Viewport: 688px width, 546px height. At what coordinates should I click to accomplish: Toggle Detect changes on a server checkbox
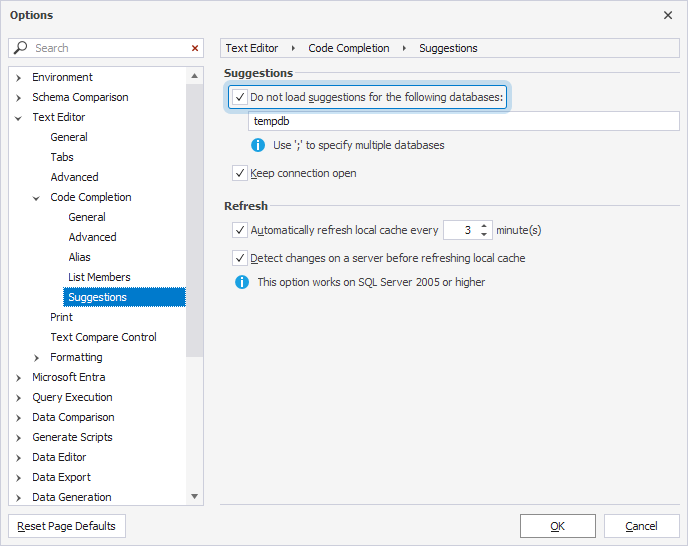click(240, 258)
